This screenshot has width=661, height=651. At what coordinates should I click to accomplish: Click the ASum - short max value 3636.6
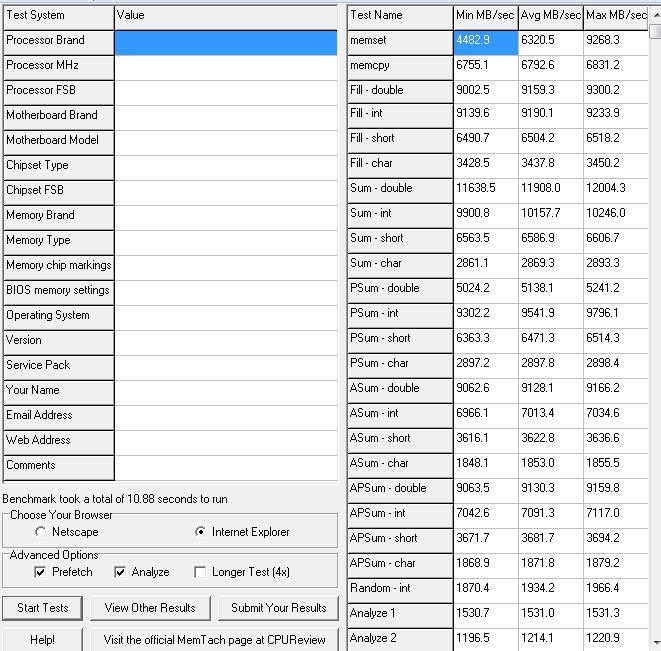tap(616, 441)
